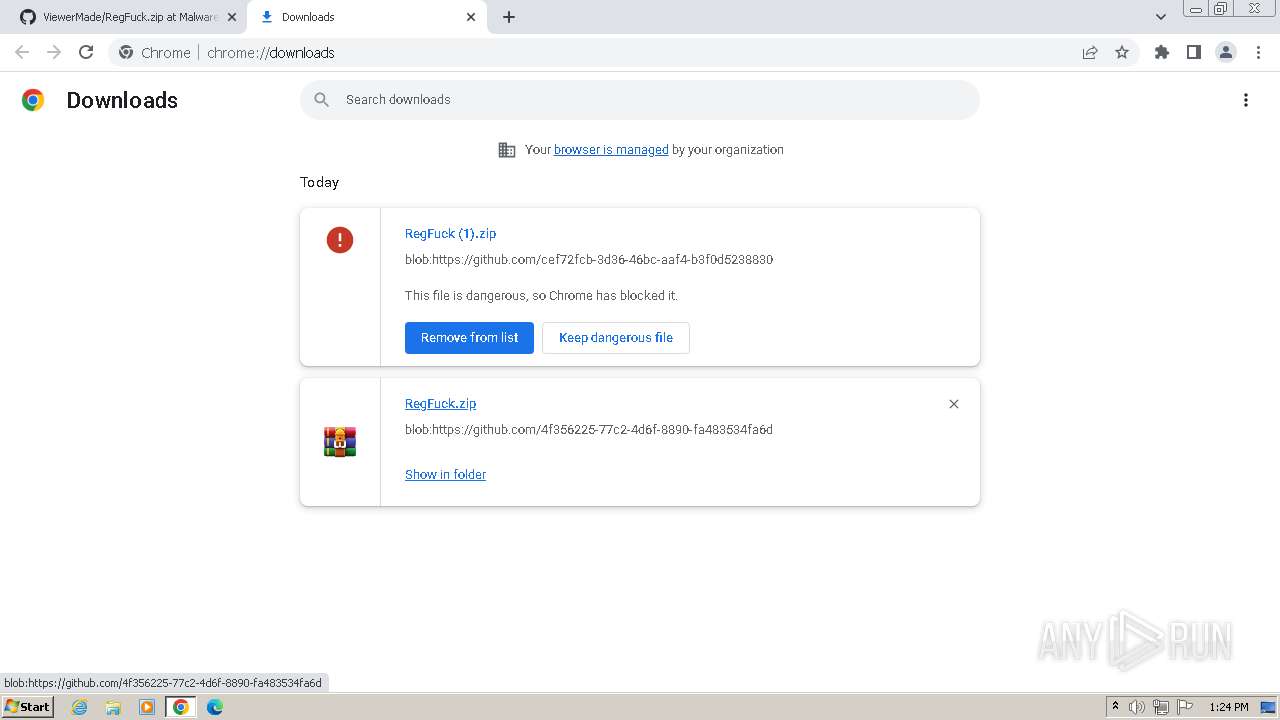Click the 1:24 PM taskbar clock
The width and height of the screenshot is (1280, 720).
[x=1228, y=707]
